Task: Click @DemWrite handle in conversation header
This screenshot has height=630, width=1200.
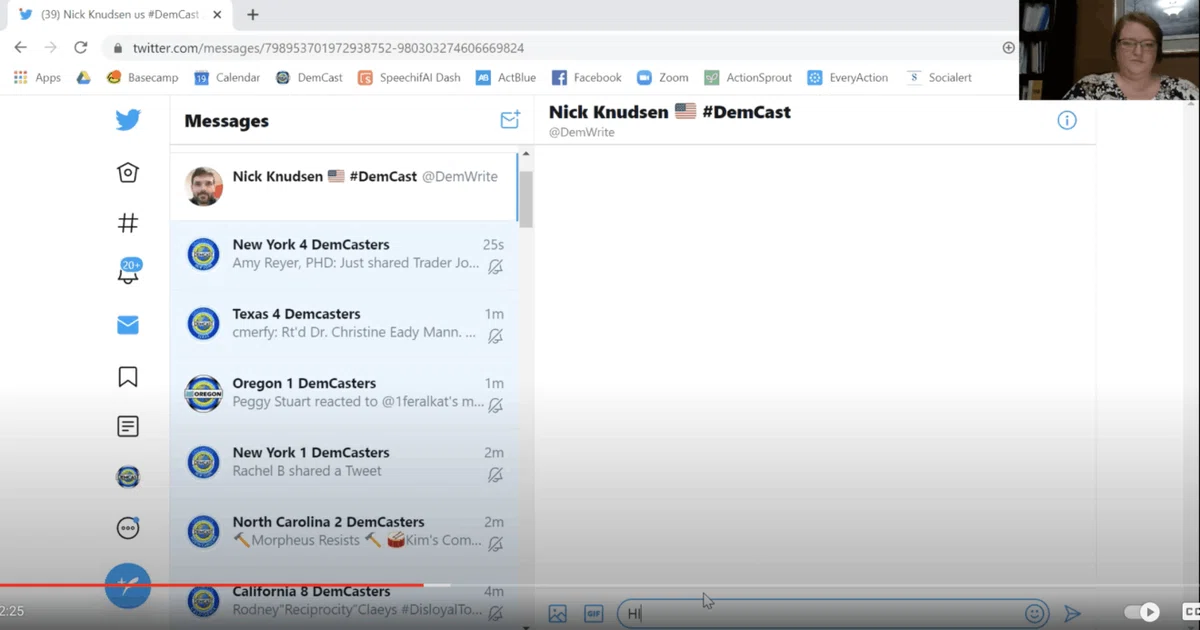Action: pyautogui.click(x=581, y=133)
